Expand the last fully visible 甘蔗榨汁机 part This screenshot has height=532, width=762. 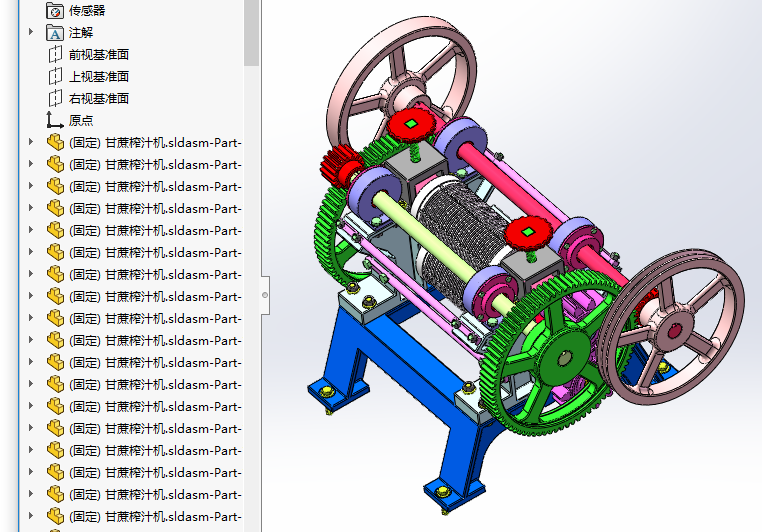[x=31, y=516]
